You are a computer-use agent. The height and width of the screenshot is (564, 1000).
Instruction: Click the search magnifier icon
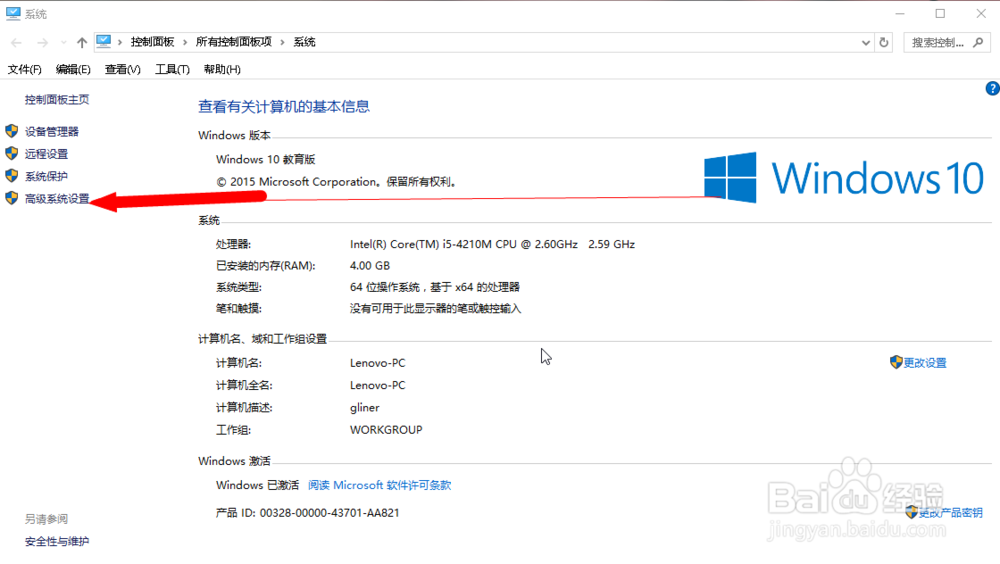pyautogui.click(x=978, y=43)
